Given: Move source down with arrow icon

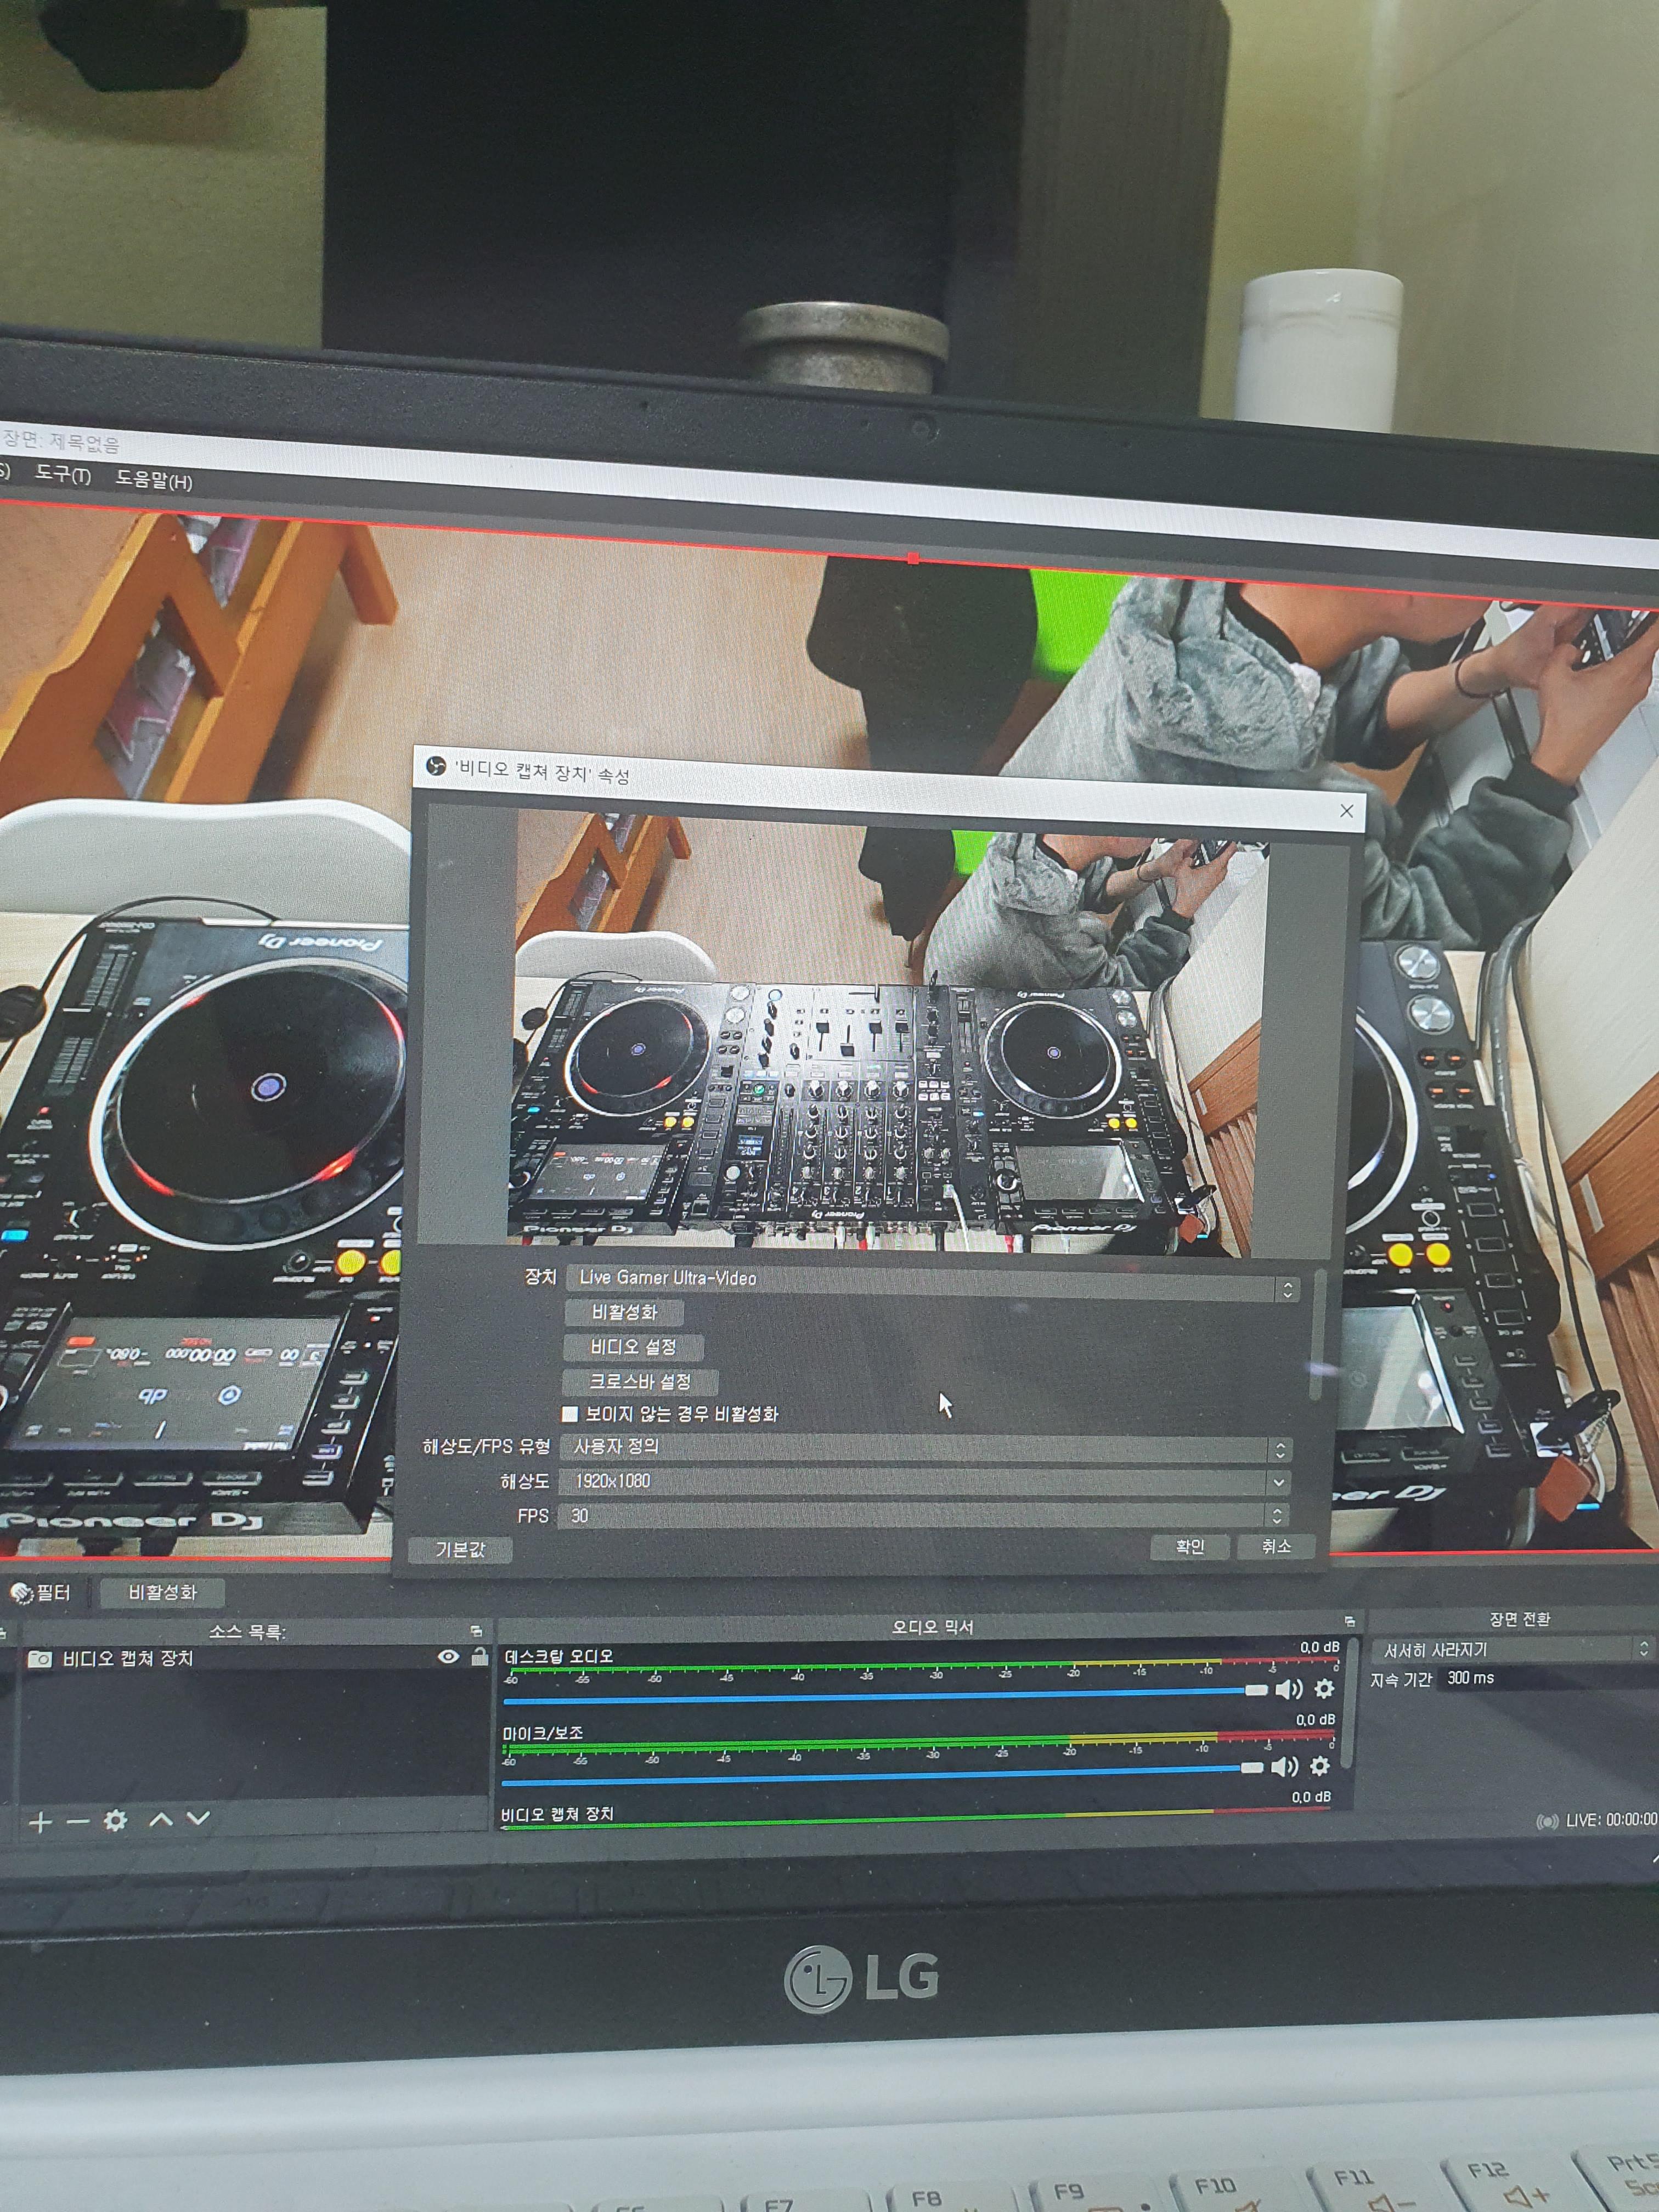Looking at the screenshot, I should 198,1817.
